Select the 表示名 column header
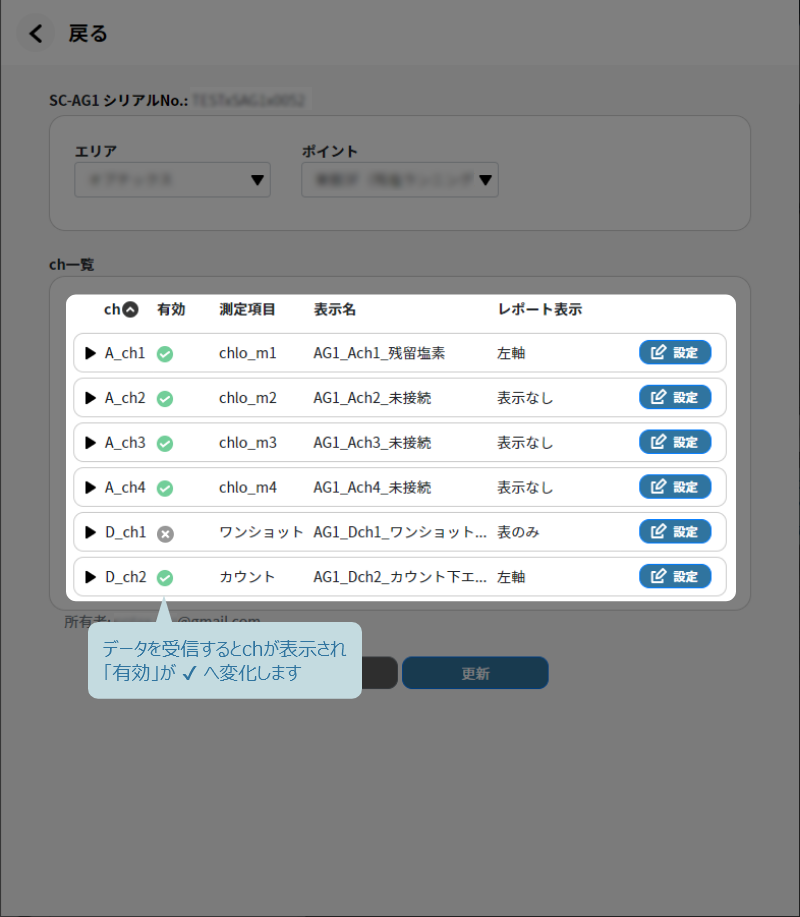The height and width of the screenshot is (917, 800). point(335,309)
